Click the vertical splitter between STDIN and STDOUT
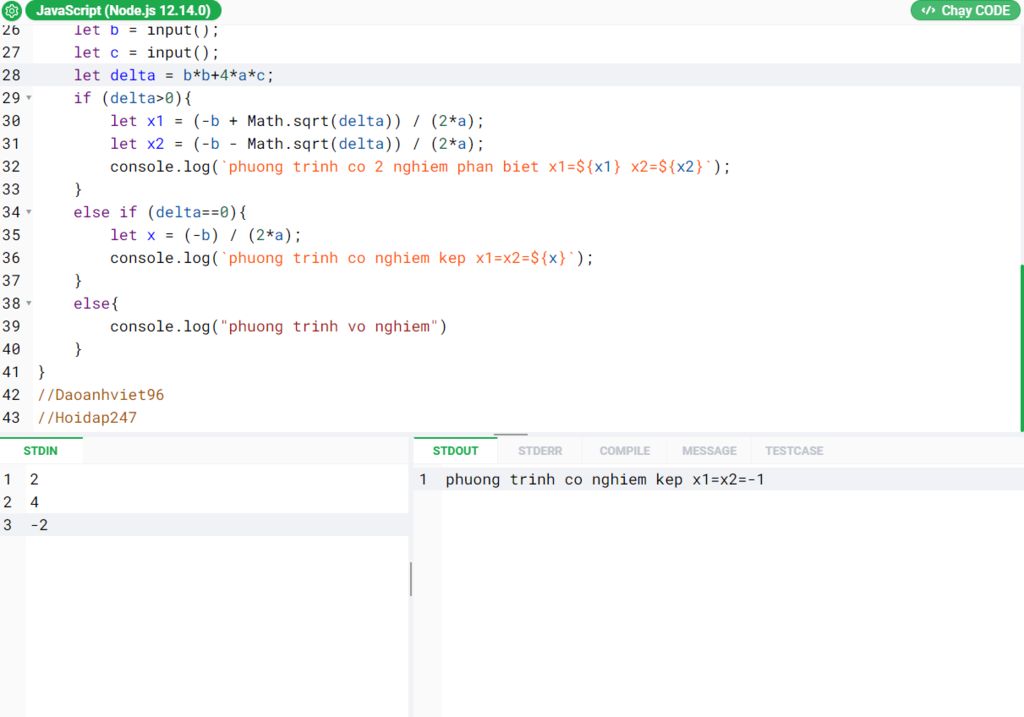1024x717 pixels. coord(411,579)
